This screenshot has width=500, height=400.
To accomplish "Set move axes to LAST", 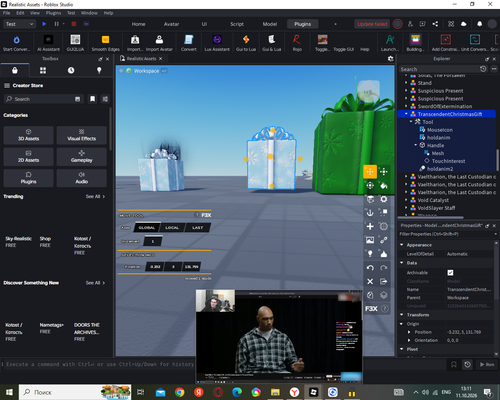I will click(198, 228).
